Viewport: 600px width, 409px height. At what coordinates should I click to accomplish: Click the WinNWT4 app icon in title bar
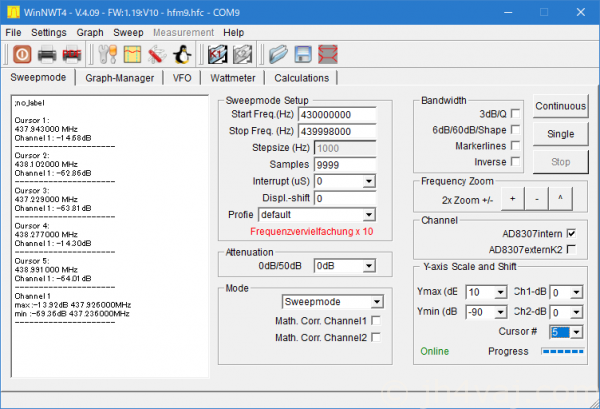pyautogui.click(x=13, y=12)
